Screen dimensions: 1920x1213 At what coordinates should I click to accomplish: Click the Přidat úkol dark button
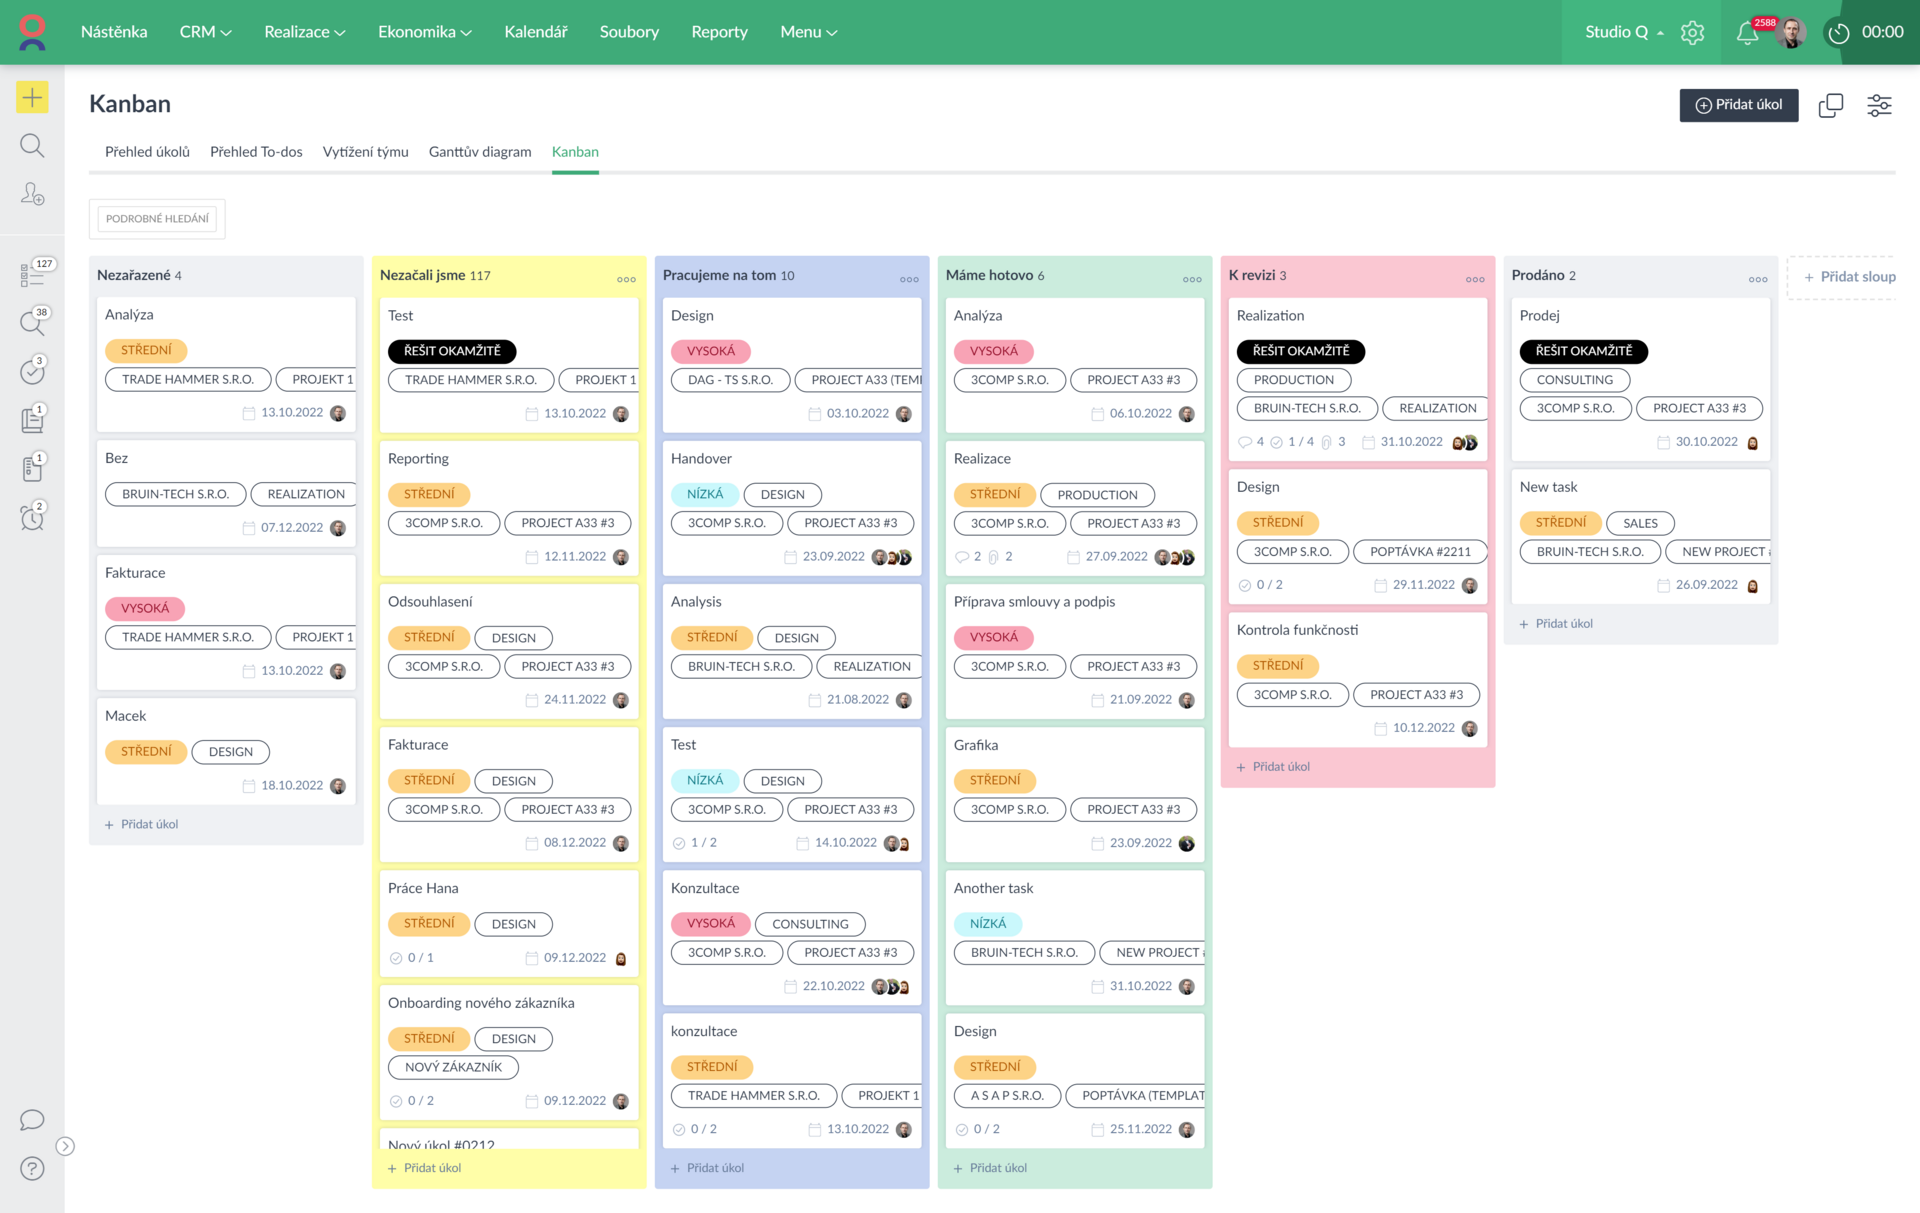pos(1738,105)
